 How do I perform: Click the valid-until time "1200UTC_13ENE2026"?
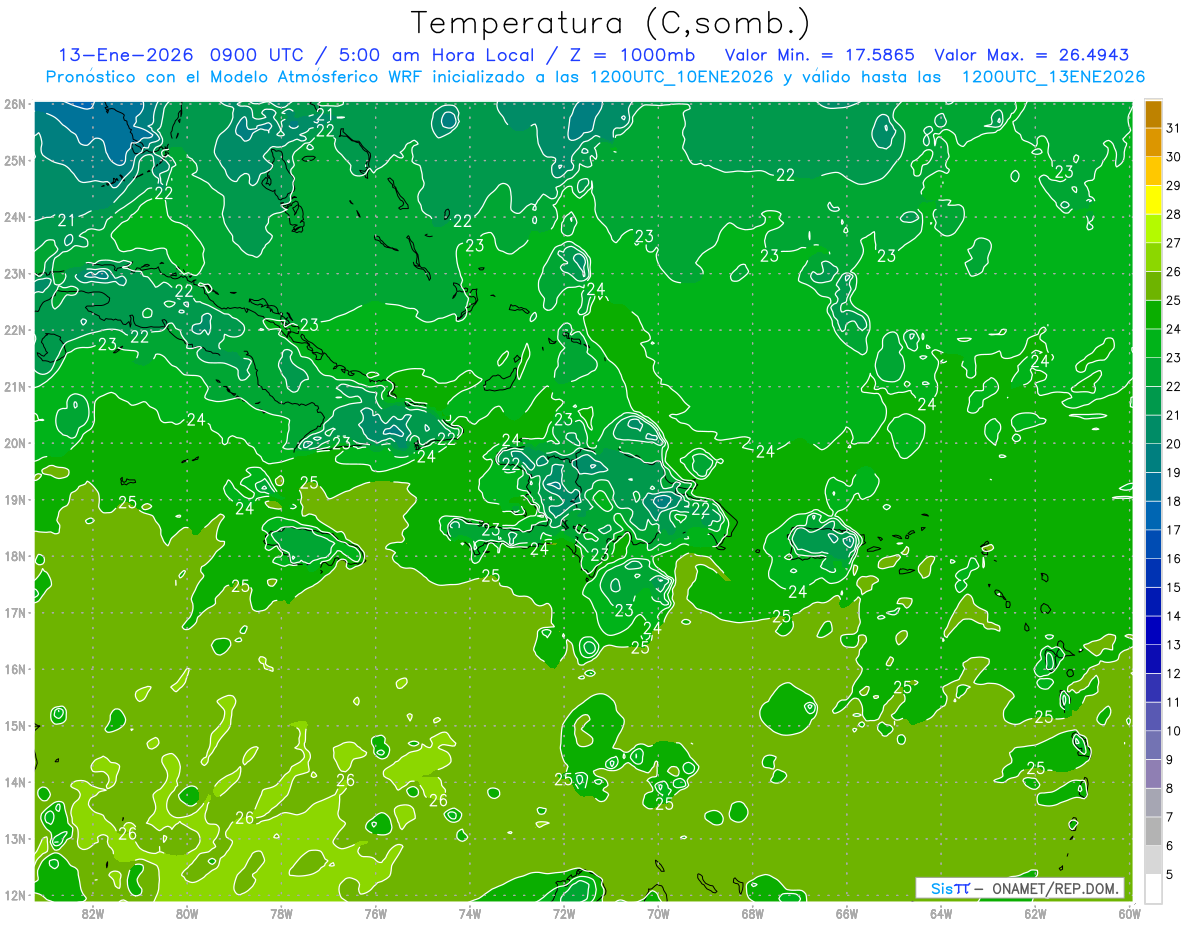tap(1052, 77)
